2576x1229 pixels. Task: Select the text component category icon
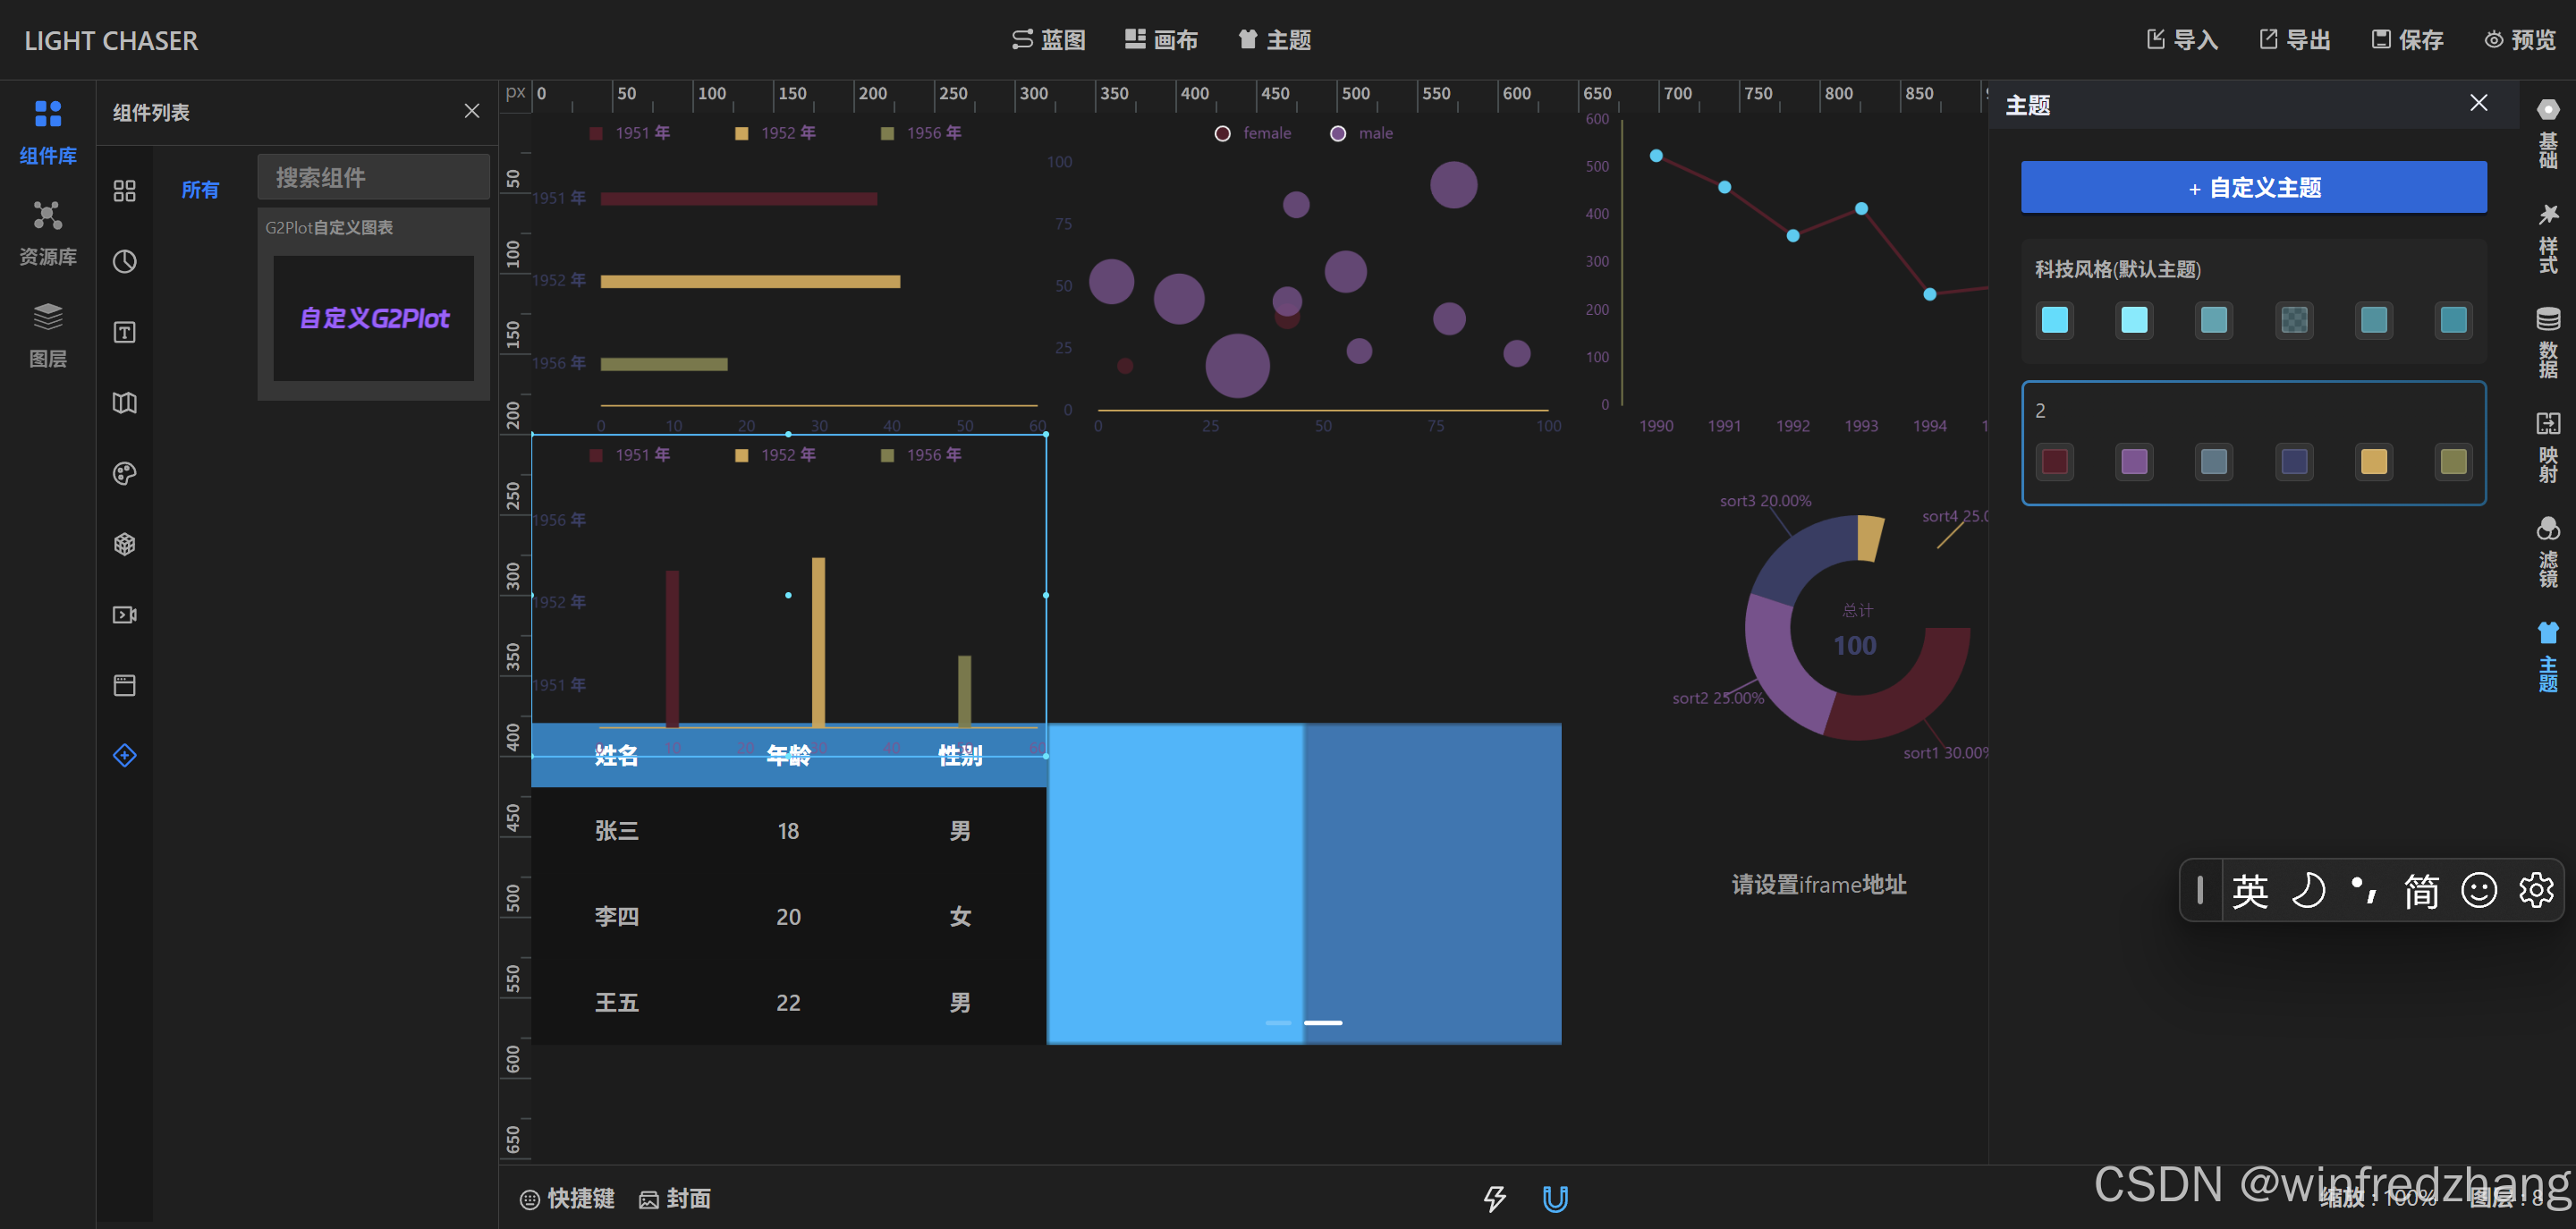pos(124,332)
